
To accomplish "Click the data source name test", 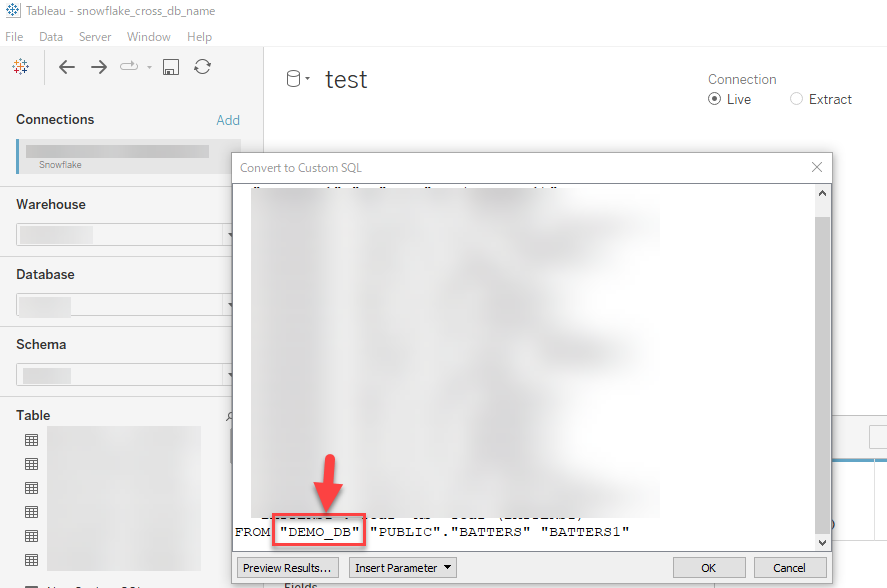I will 346,80.
